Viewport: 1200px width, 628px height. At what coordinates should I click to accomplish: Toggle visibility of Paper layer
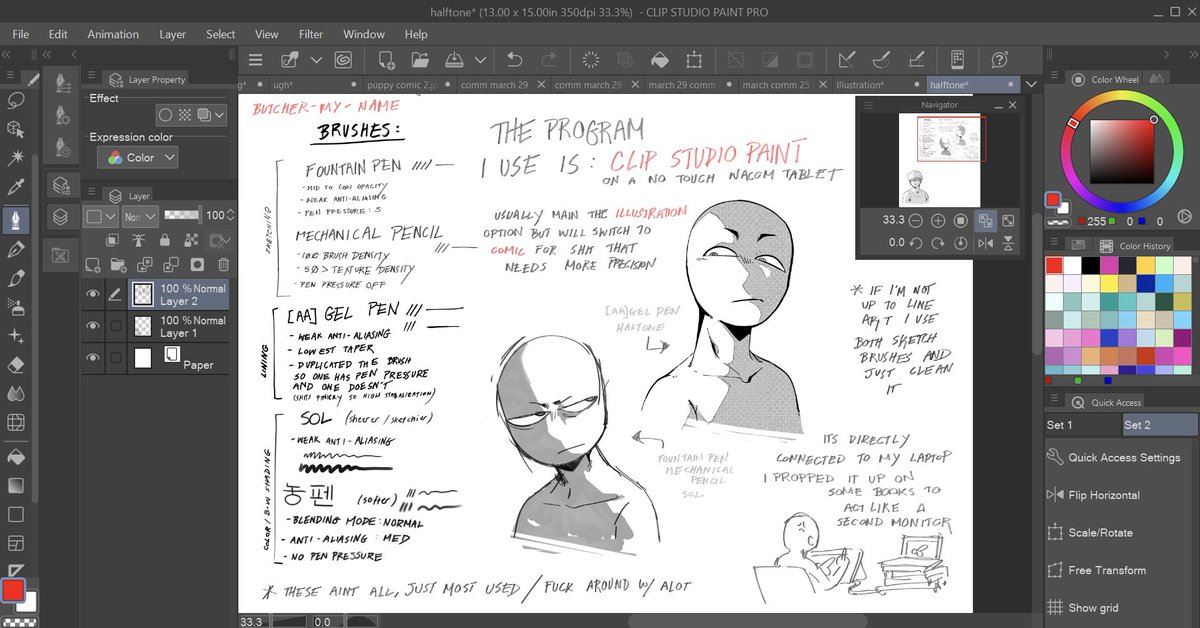pyautogui.click(x=93, y=357)
